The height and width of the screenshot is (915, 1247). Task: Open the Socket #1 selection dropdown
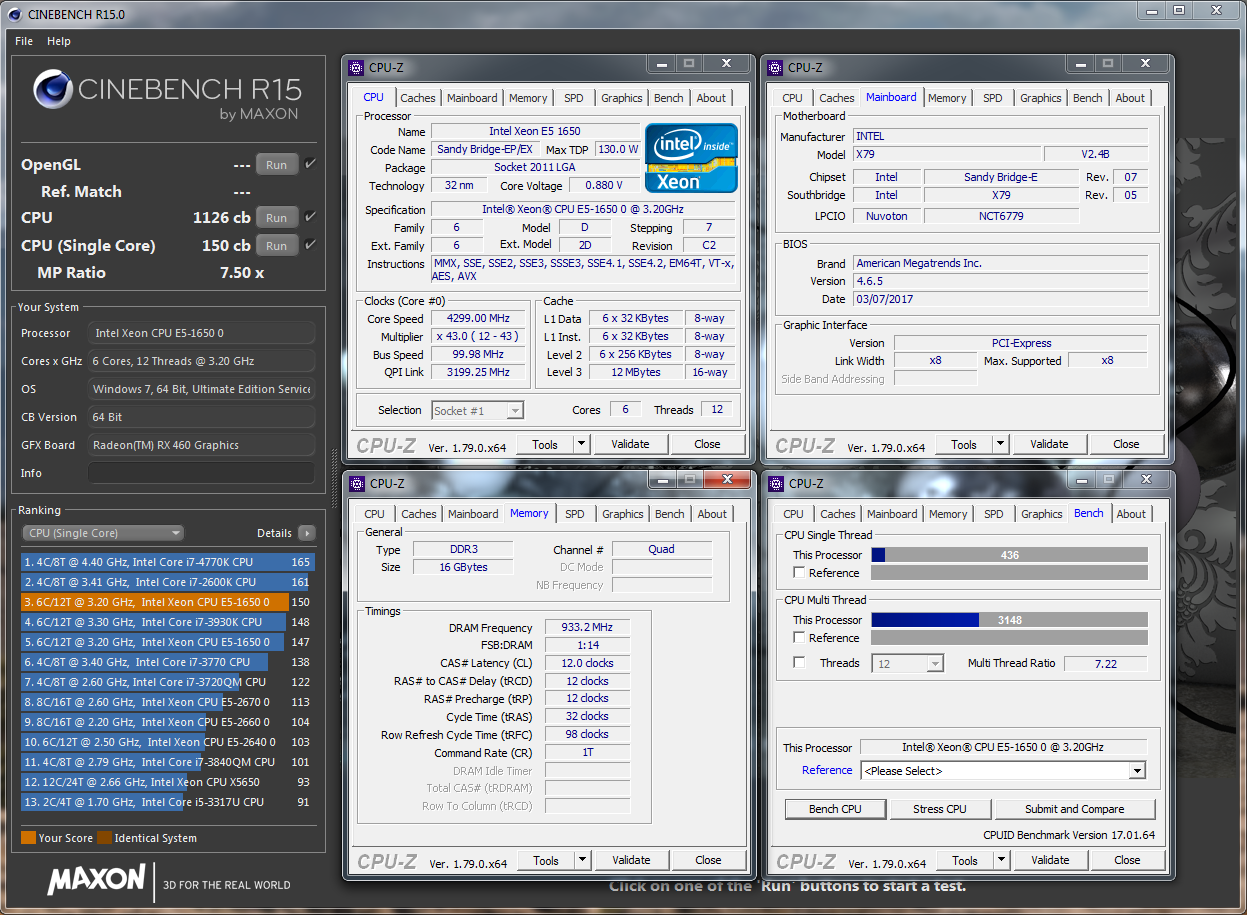(x=477, y=410)
